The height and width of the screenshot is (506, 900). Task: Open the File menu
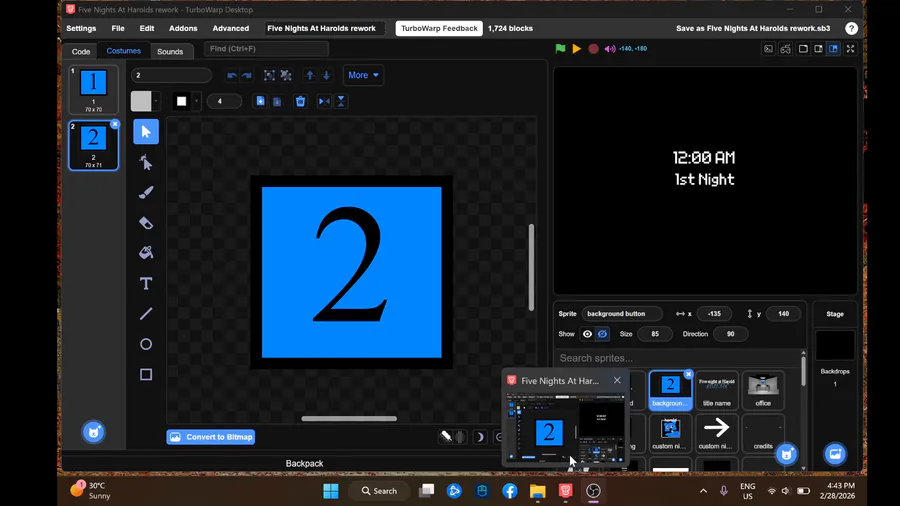(x=118, y=28)
